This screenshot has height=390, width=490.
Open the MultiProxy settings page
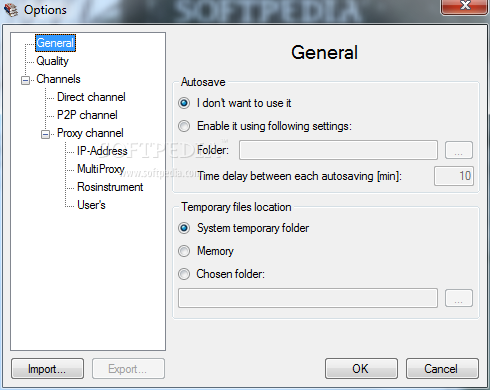pyautogui.click(x=101, y=169)
